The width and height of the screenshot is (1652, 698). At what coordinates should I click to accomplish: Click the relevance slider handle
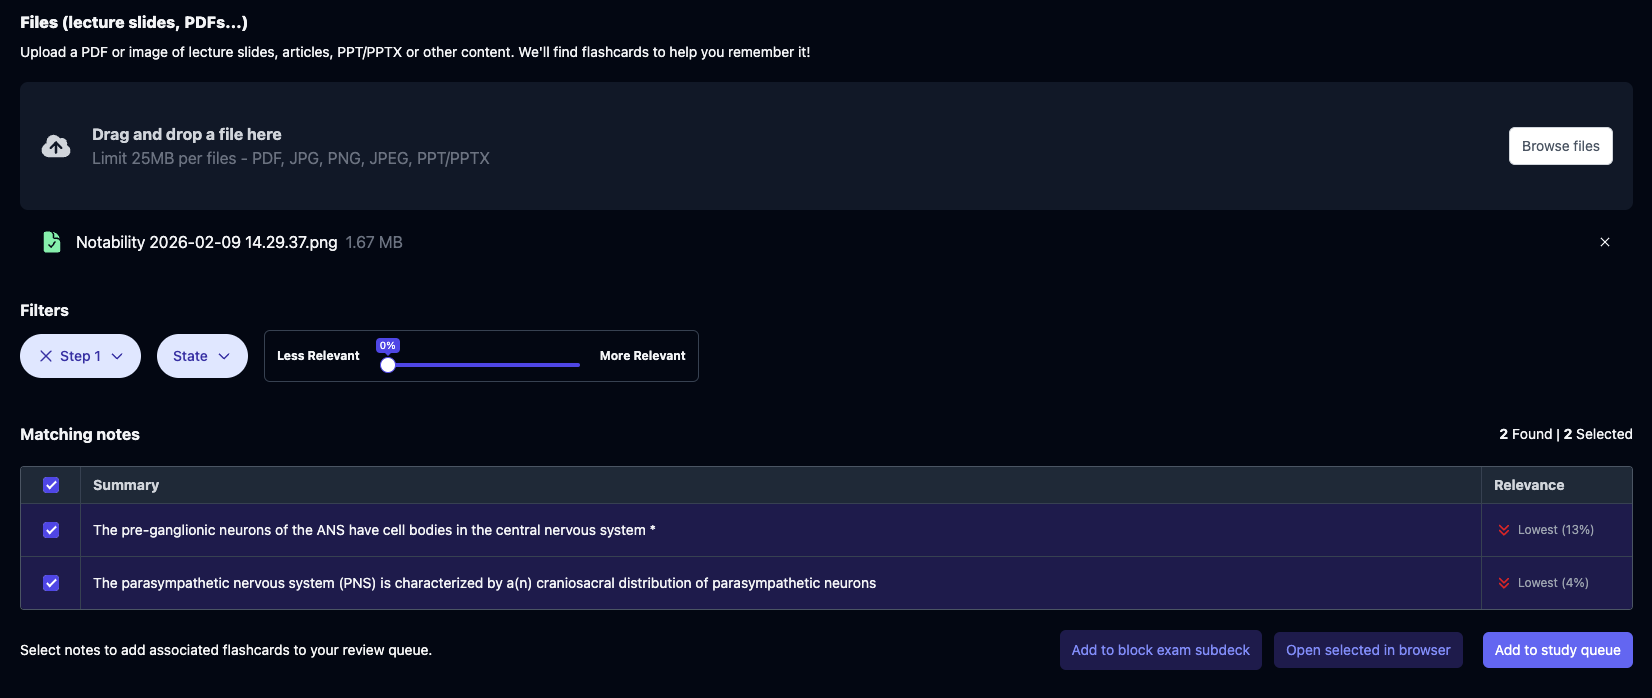pos(388,365)
